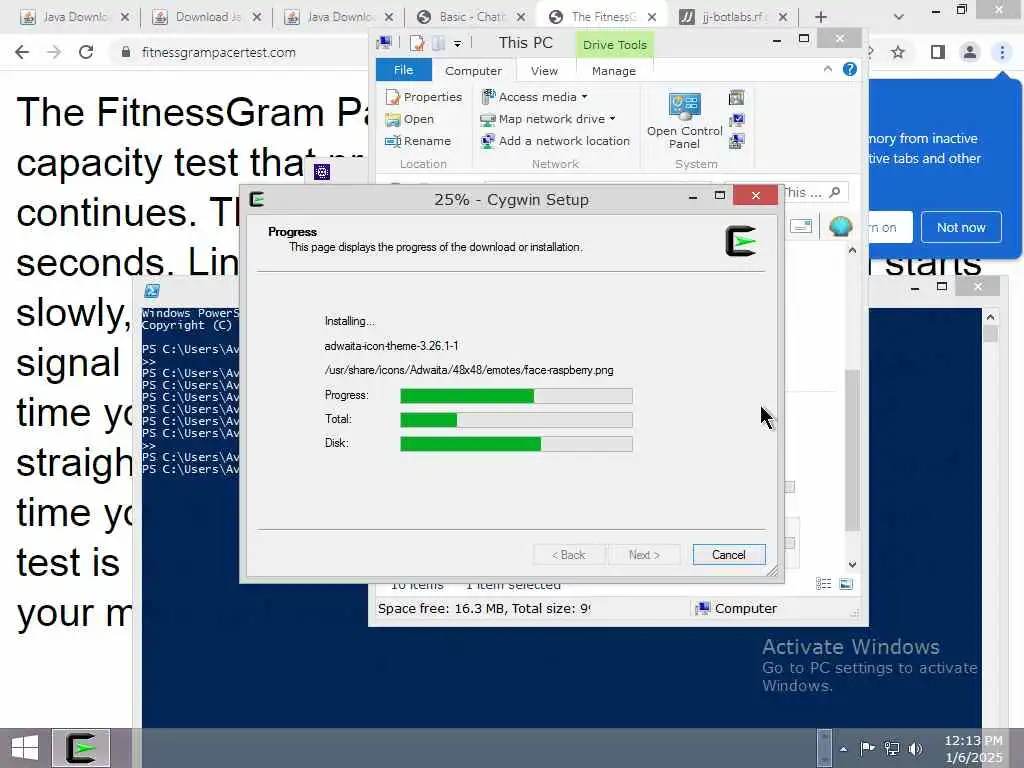
Task: Click Open in the Location ribbon group
Action: [410, 119]
